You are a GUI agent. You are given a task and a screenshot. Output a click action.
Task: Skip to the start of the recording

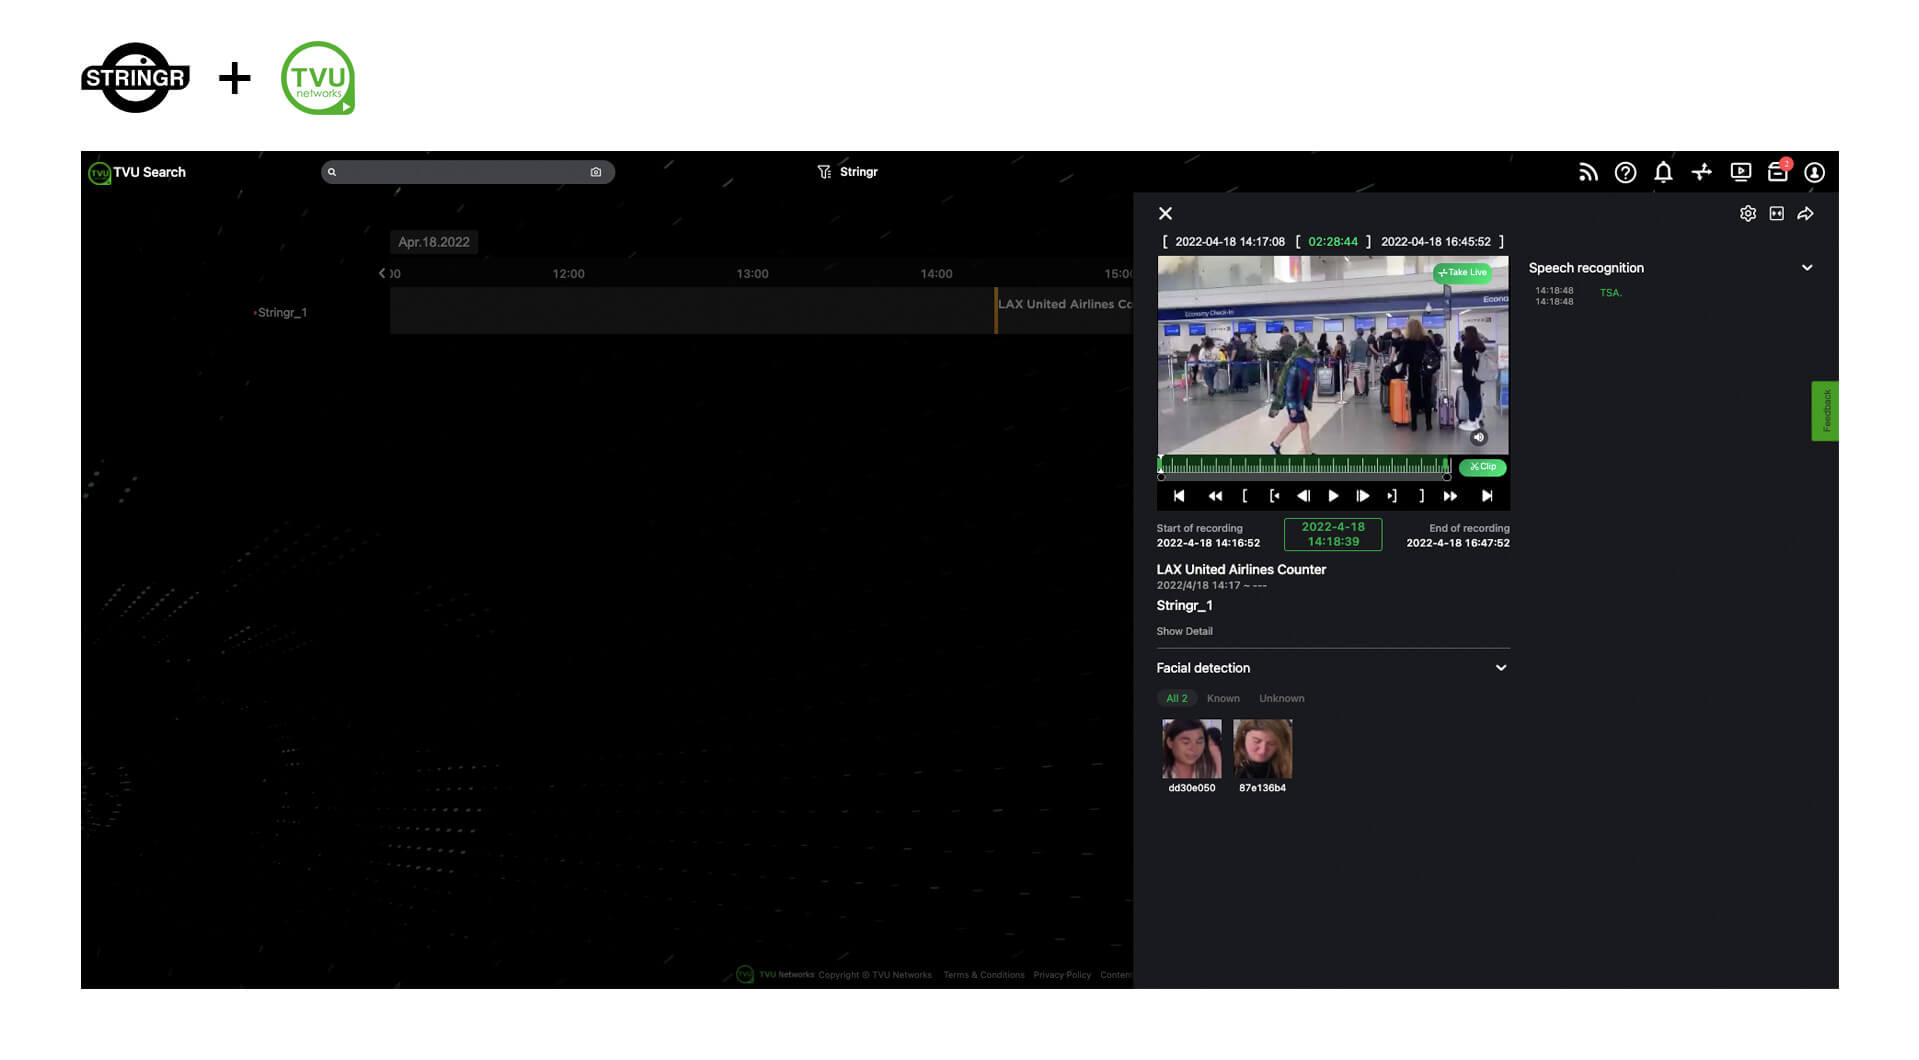click(x=1179, y=496)
